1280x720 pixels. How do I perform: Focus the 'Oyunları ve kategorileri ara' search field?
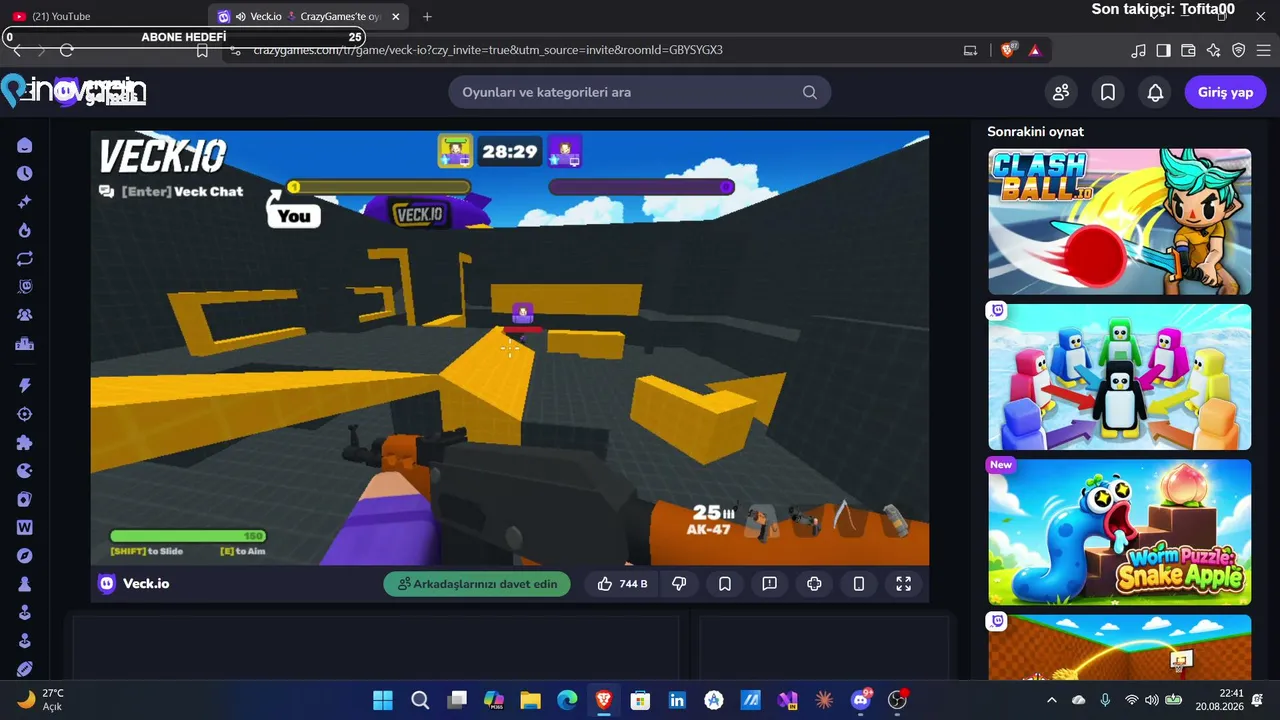pyautogui.click(x=640, y=92)
